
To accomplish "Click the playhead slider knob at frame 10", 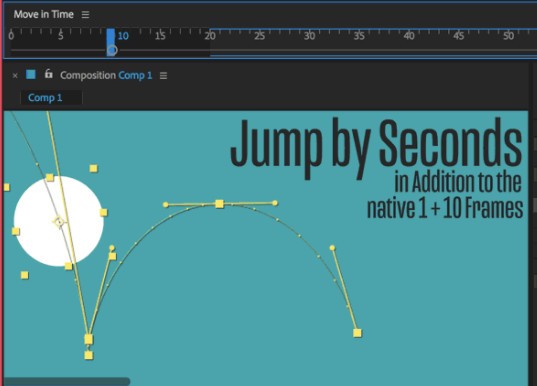I will point(112,50).
